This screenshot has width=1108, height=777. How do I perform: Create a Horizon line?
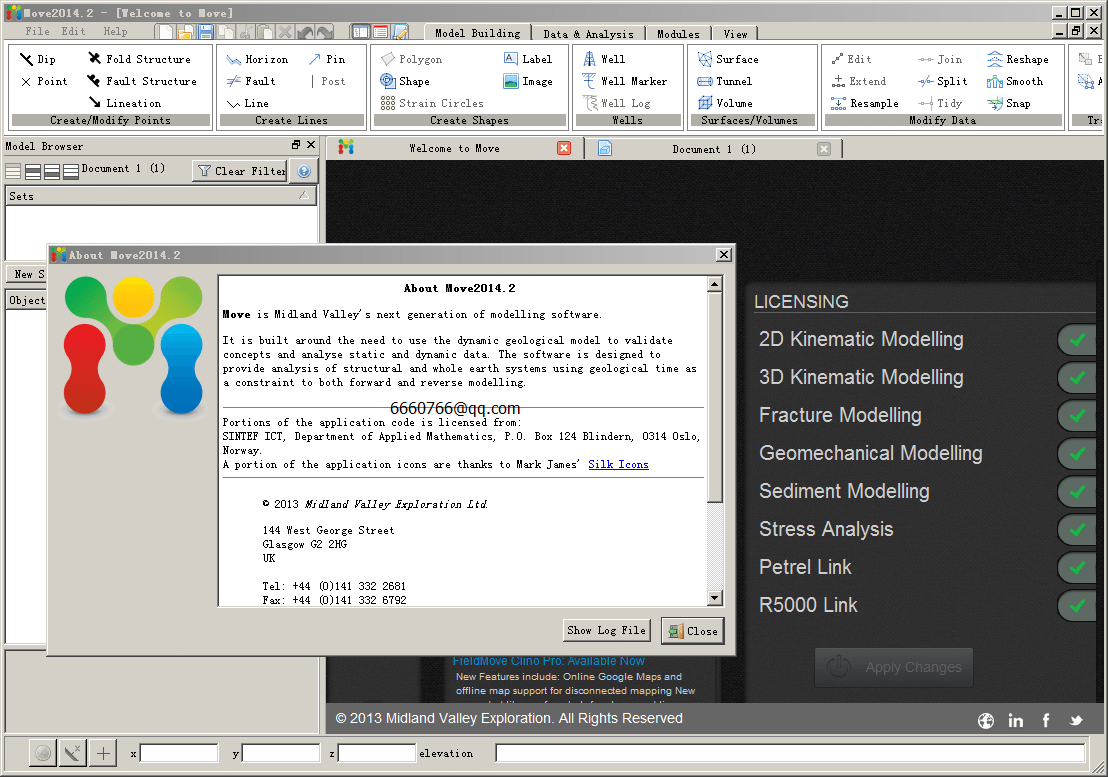coord(257,59)
